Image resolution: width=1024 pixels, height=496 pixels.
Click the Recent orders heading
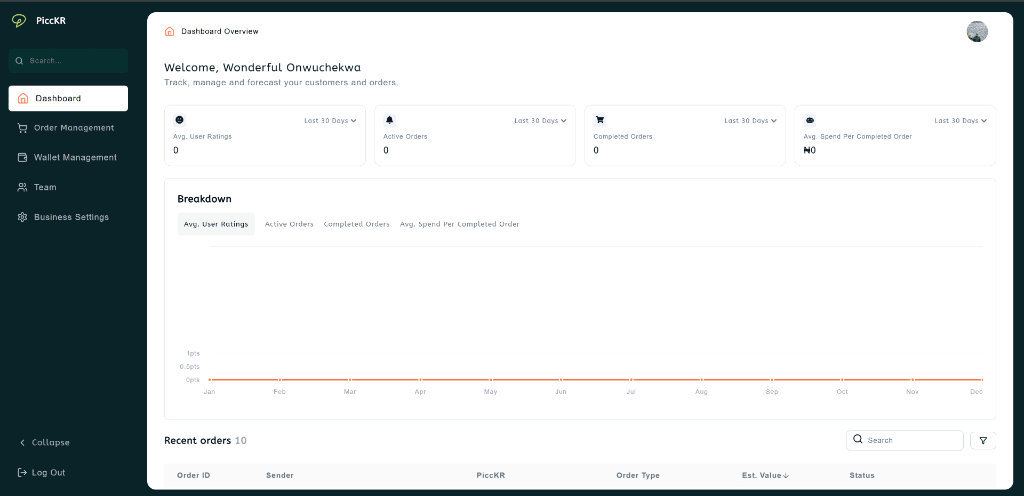(197, 441)
